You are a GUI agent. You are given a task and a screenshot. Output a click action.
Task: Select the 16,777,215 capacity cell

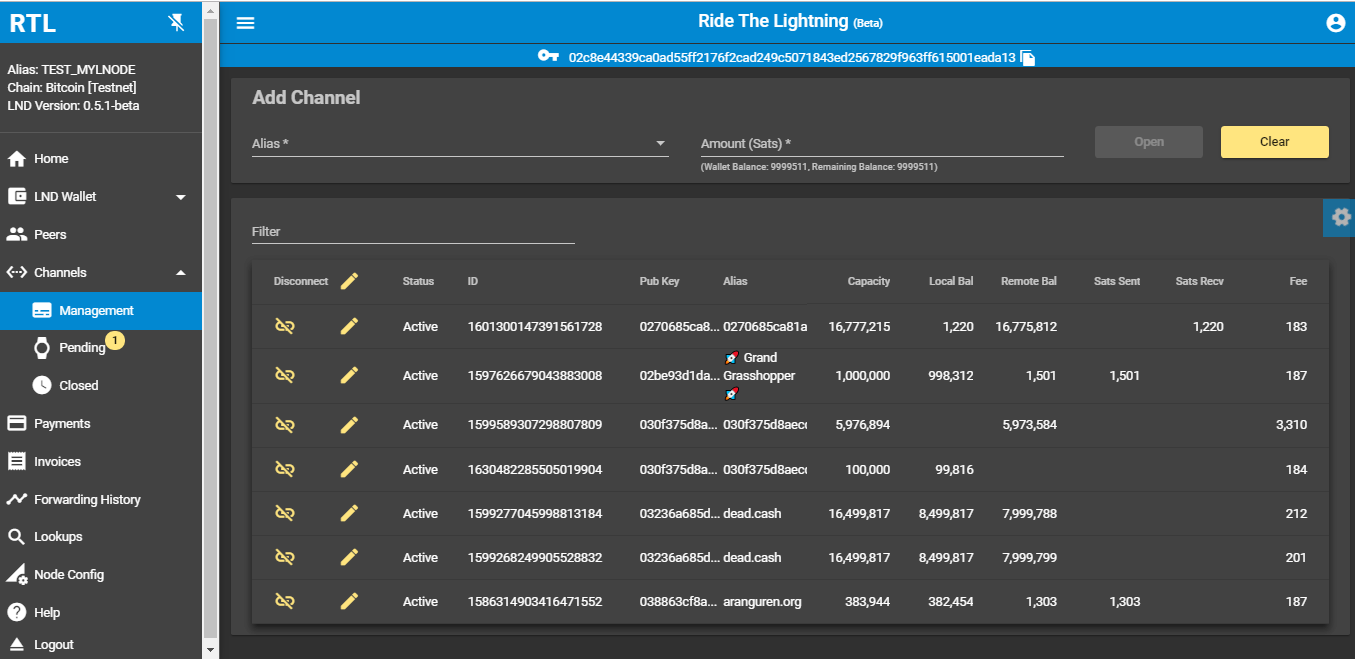859,326
